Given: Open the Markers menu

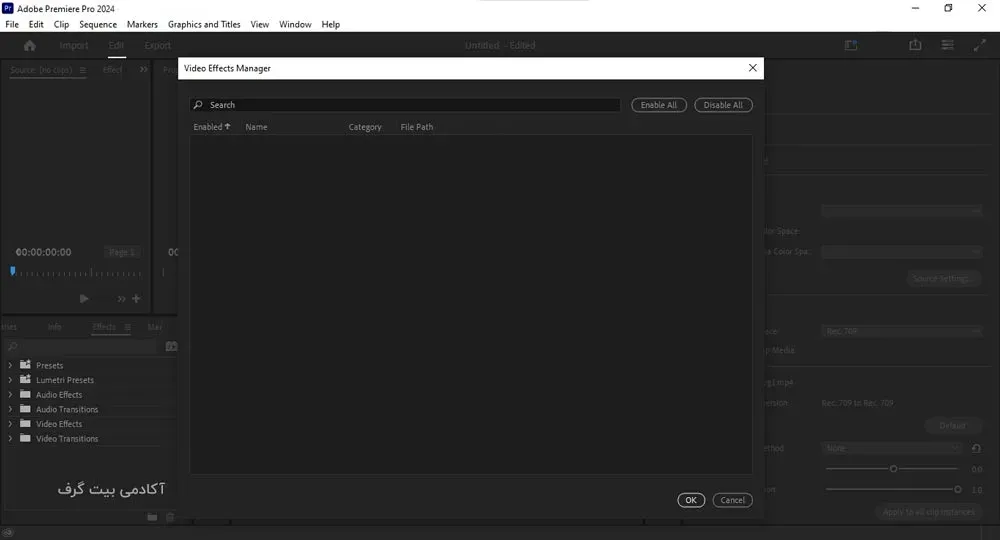Looking at the screenshot, I should tap(142, 24).
